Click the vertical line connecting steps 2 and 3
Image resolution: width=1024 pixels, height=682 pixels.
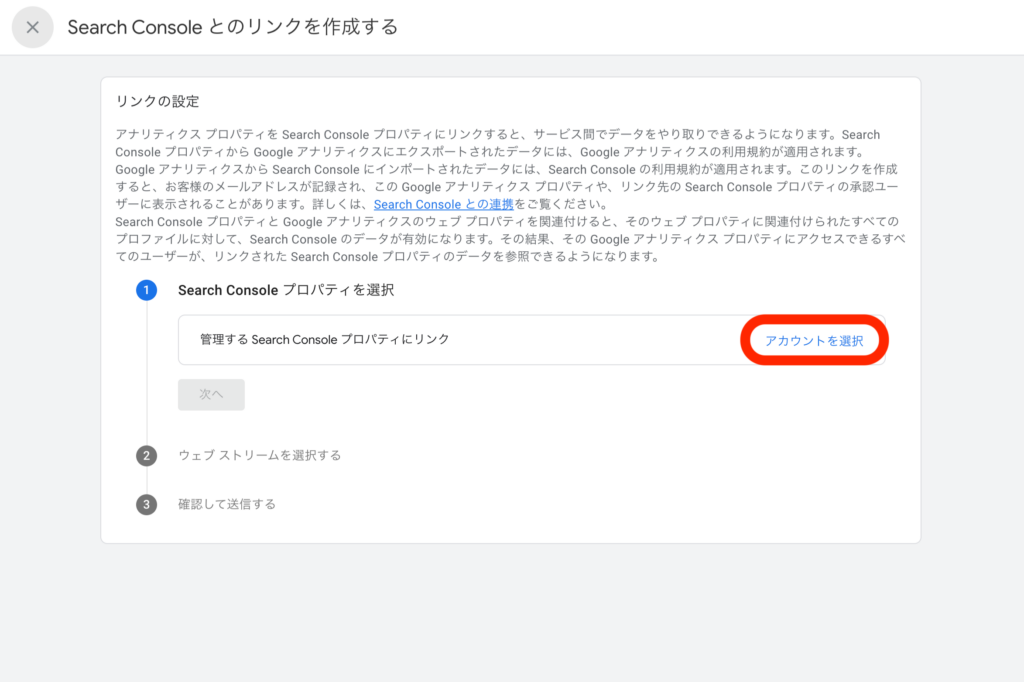pyautogui.click(x=147, y=480)
